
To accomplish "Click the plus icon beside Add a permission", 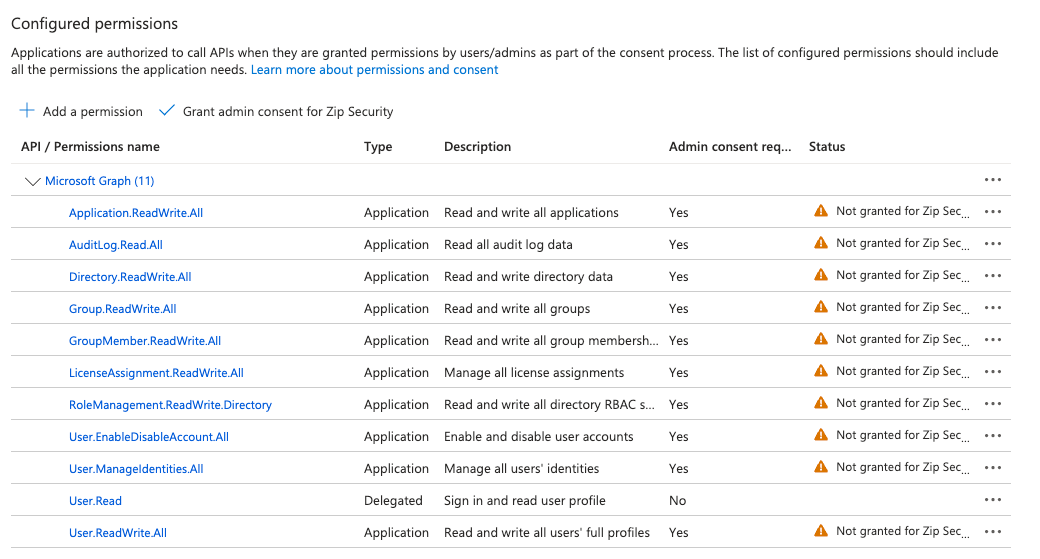I will tap(27, 111).
